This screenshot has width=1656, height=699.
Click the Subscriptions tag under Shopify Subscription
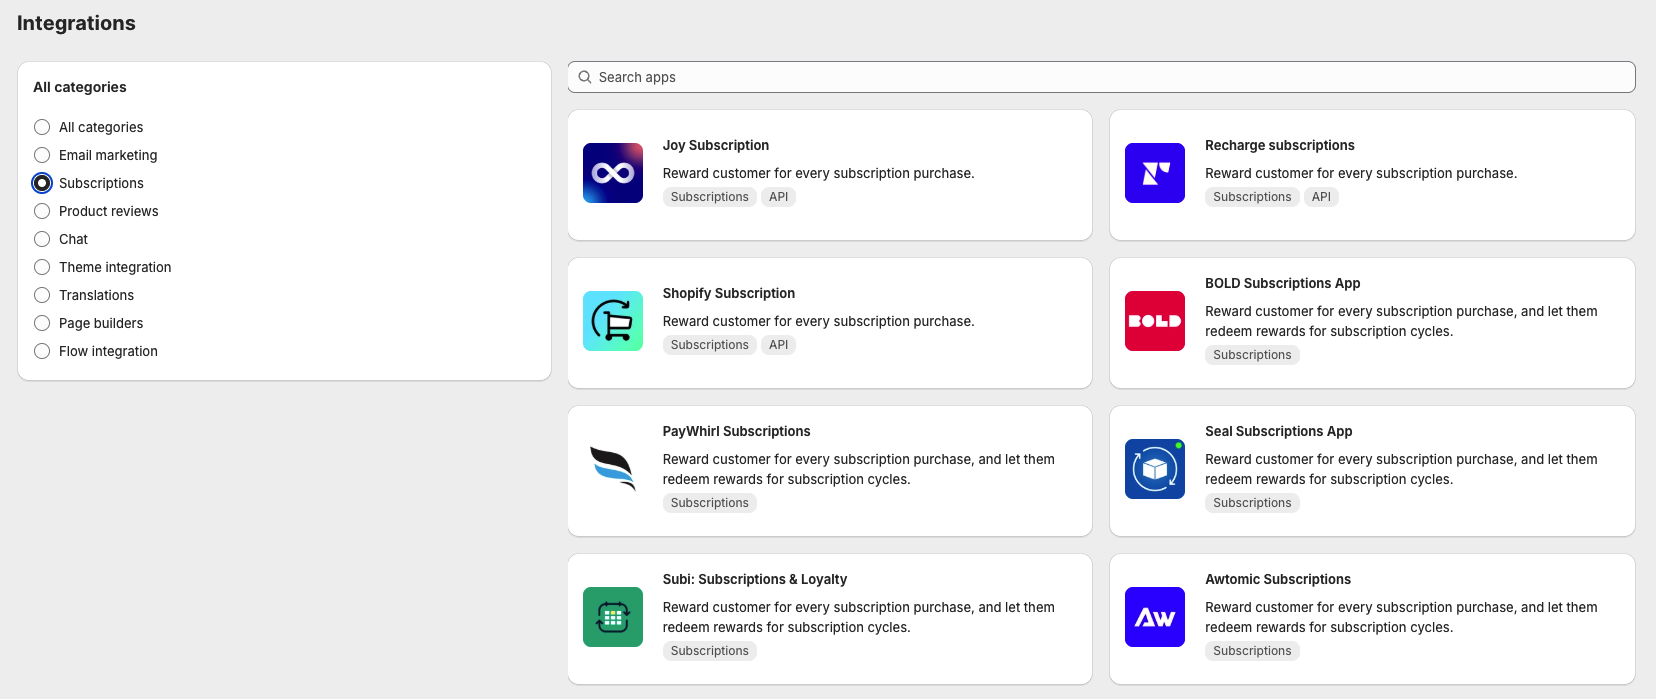pos(709,345)
